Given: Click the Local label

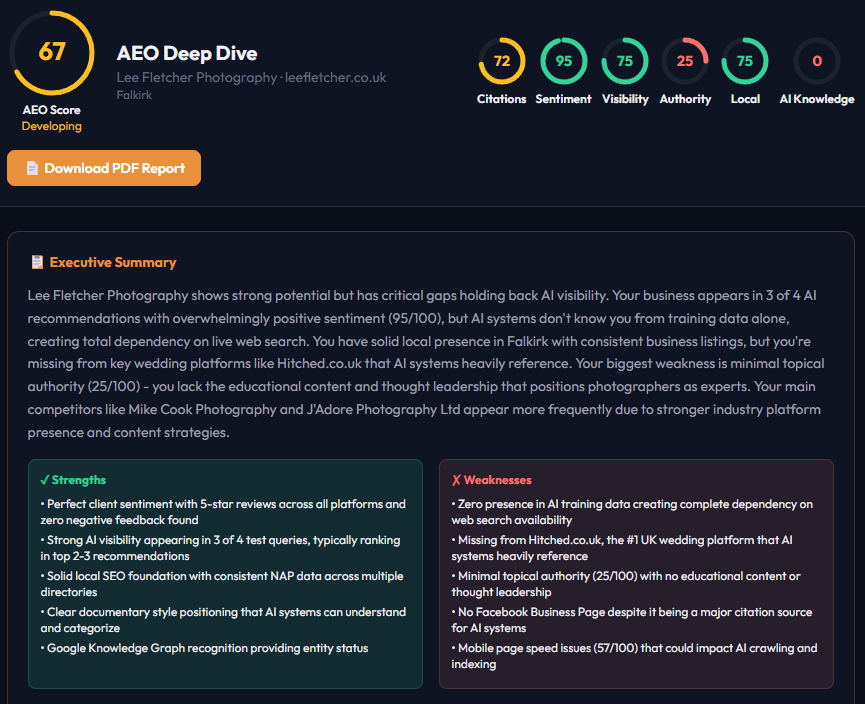Looking at the screenshot, I should tap(745, 99).
